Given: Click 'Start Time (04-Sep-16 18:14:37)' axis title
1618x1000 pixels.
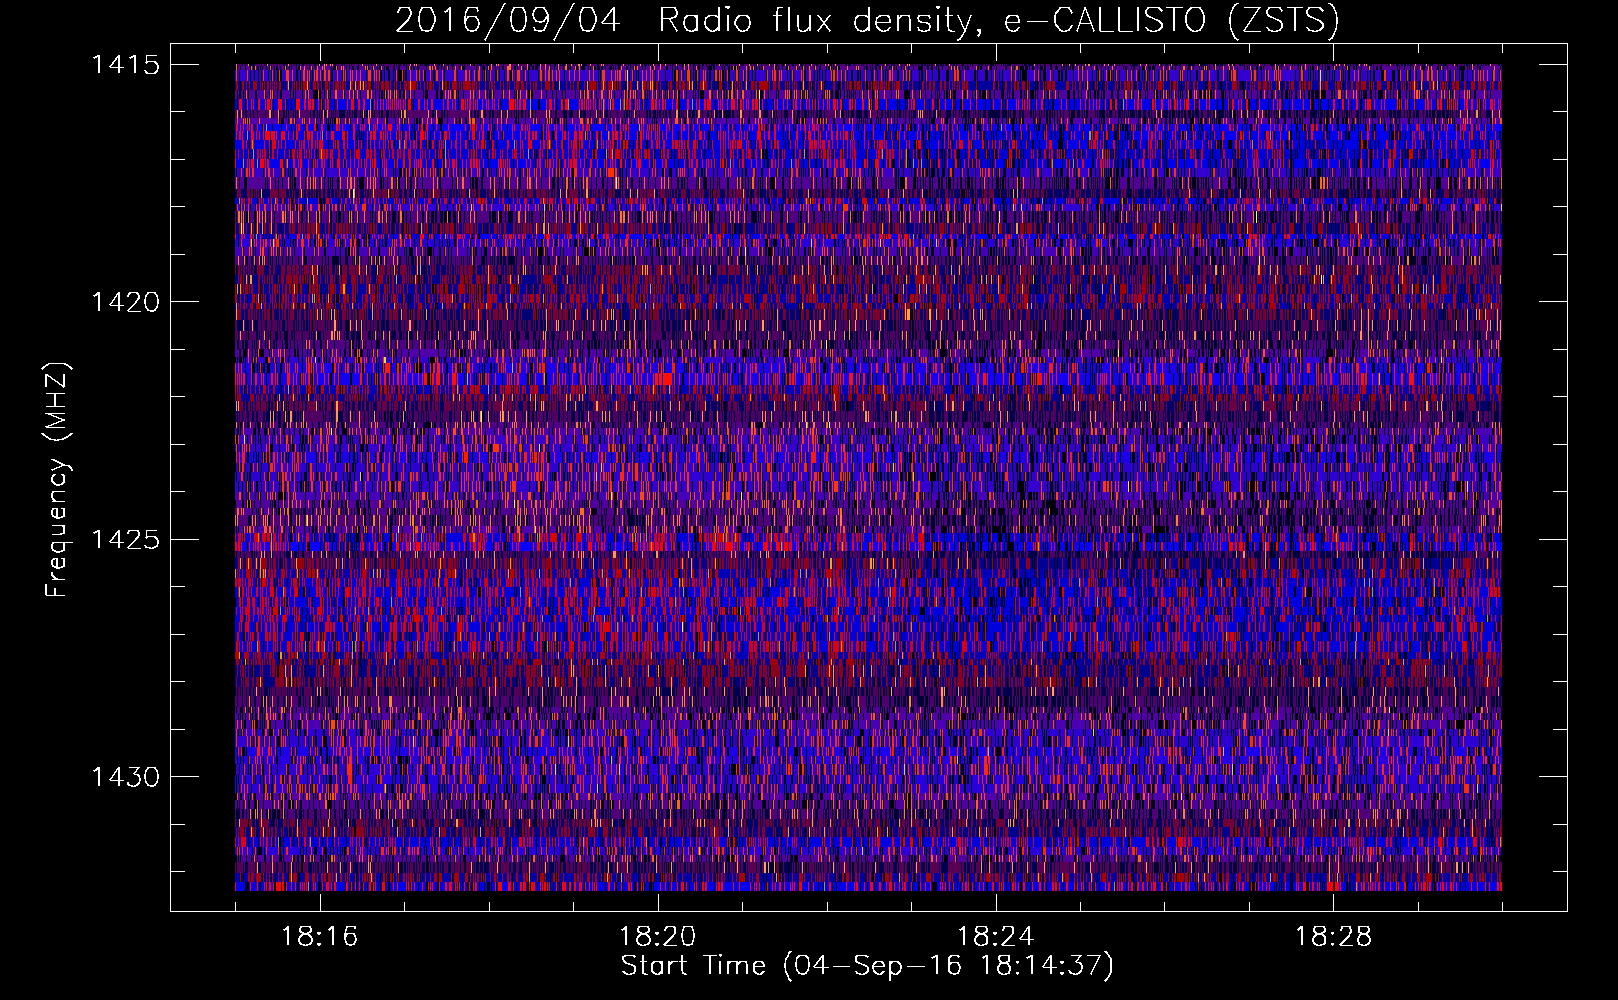Looking at the screenshot, I should pyautogui.click(x=867, y=966).
